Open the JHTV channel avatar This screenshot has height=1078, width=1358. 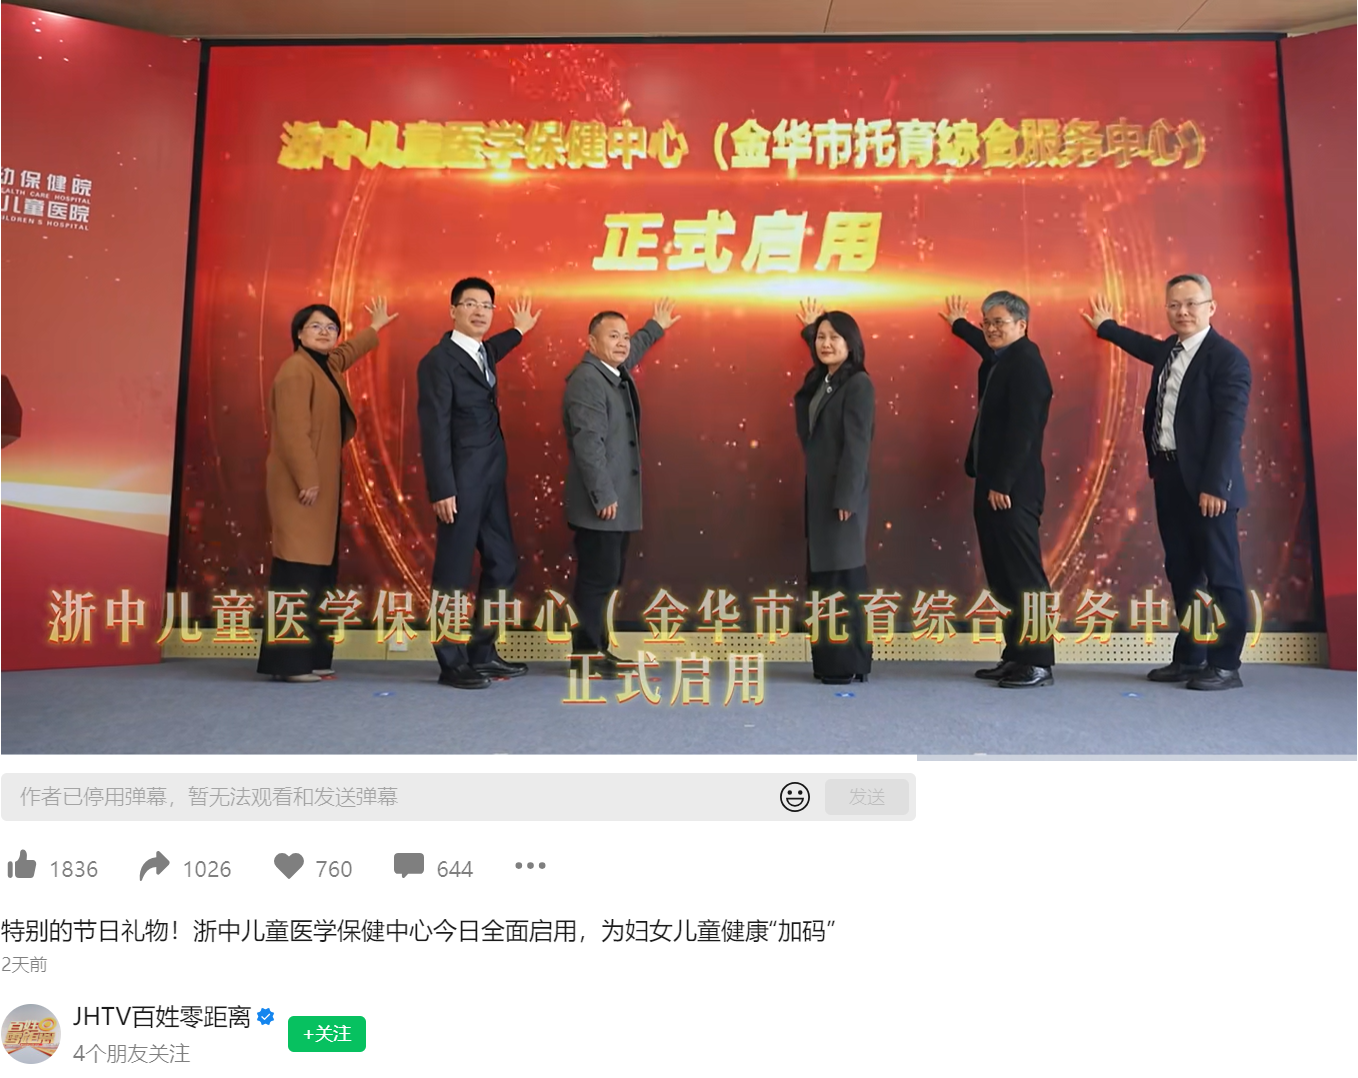pyautogui.click(x=31, y=1034)
